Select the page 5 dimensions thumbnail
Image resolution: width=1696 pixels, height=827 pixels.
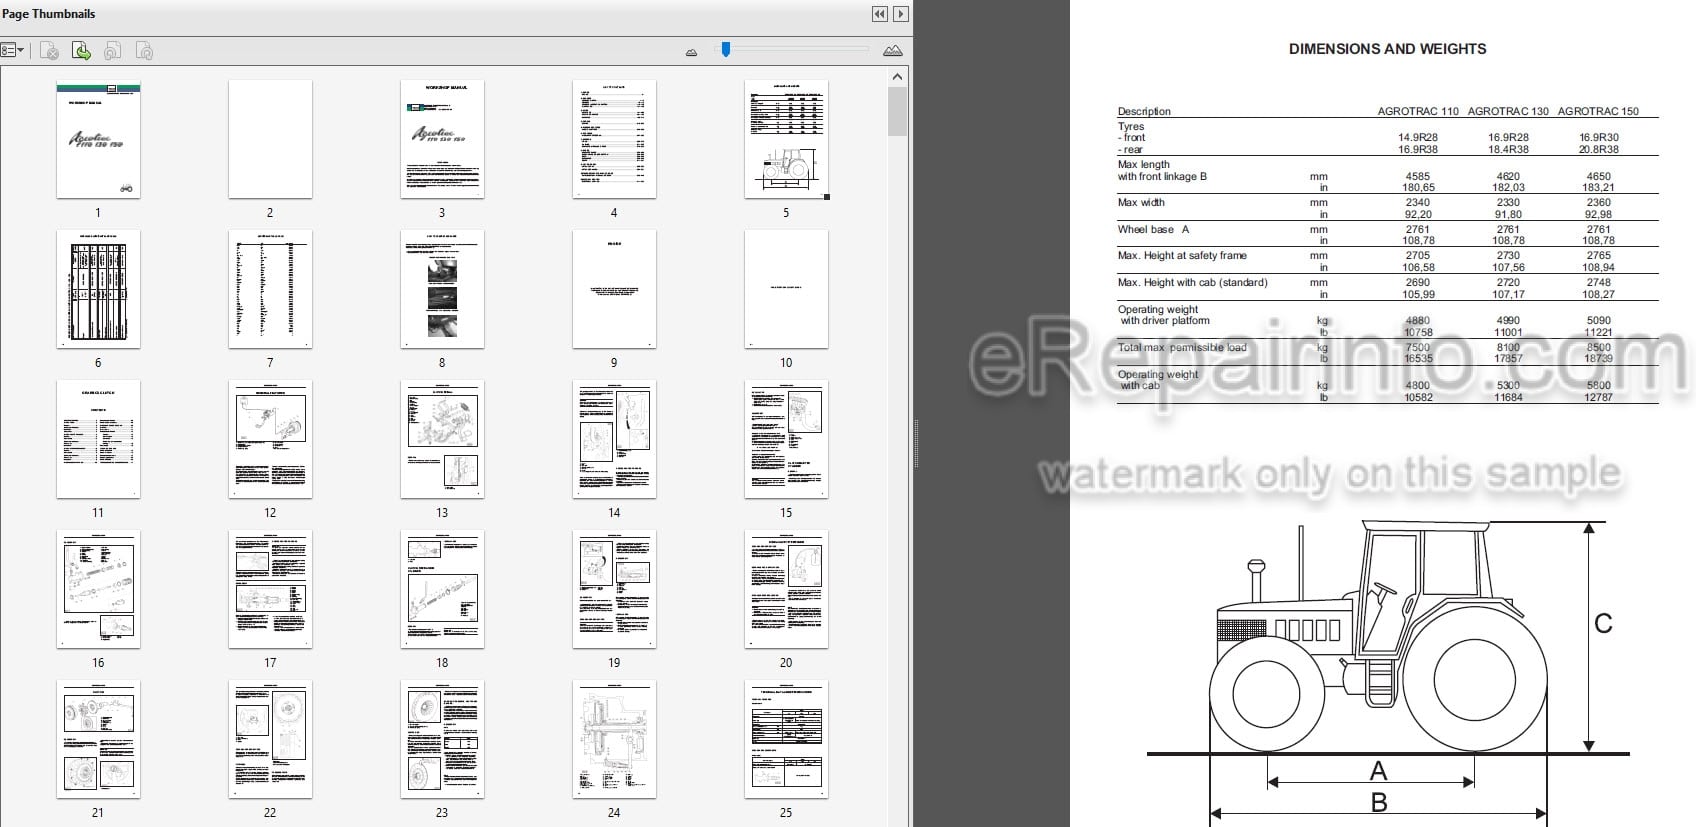click(x=786, y=139)
